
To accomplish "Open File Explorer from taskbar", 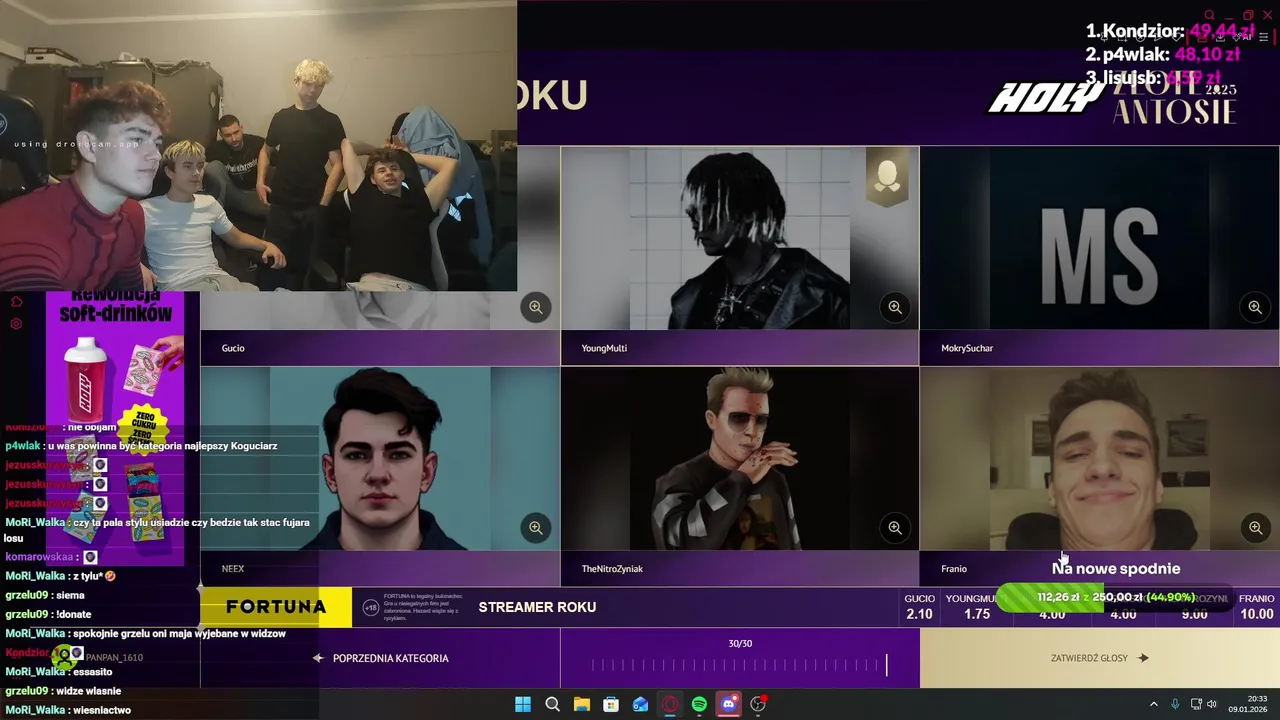I will click(x=581, y=704).
